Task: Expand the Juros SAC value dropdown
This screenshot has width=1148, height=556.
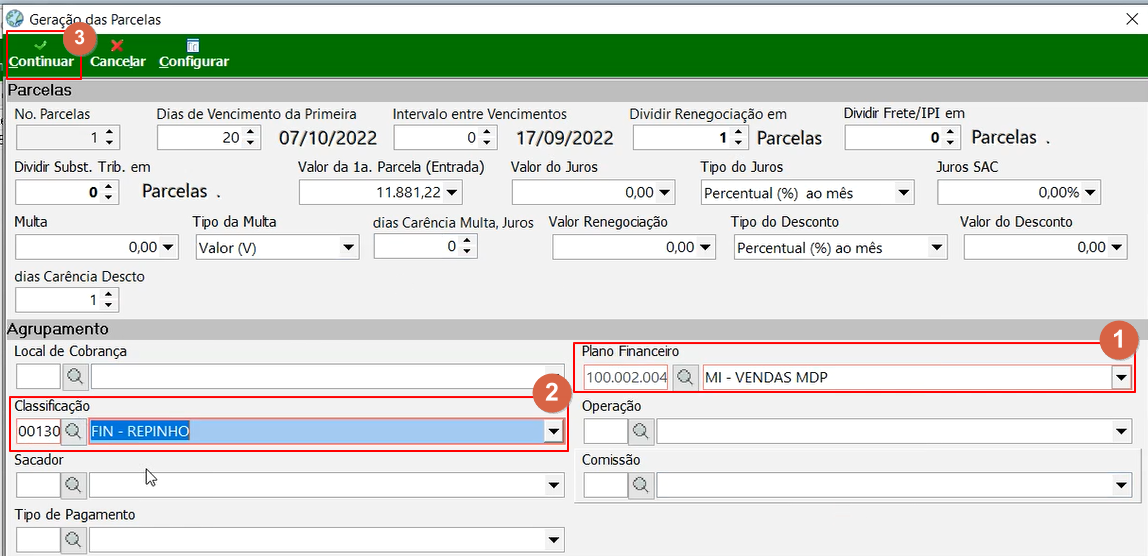Action: pyautogui.click(x=1090, y=193)
